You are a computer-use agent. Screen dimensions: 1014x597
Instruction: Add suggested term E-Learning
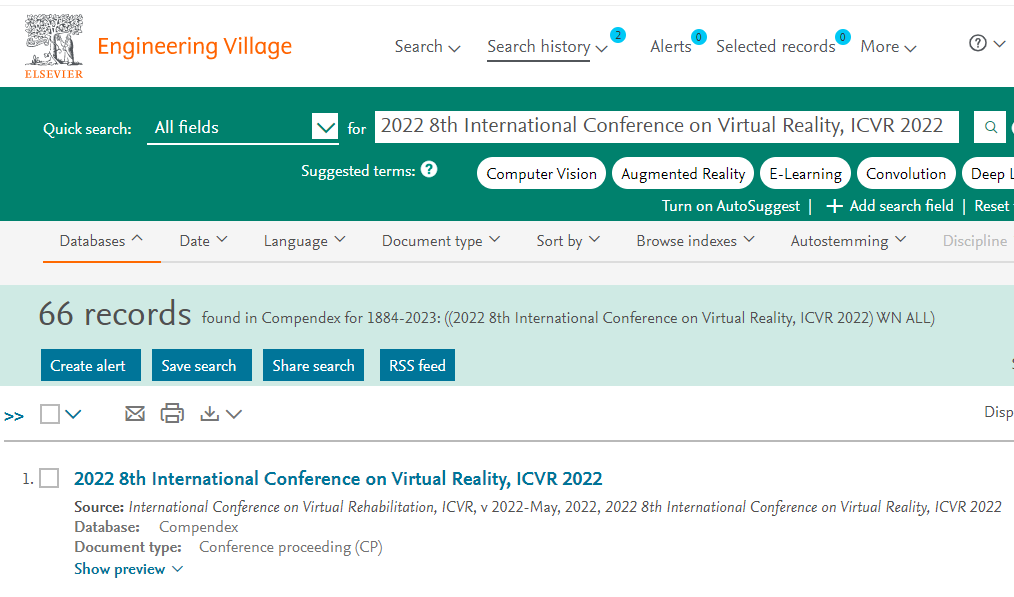click(x=805, y=173)
